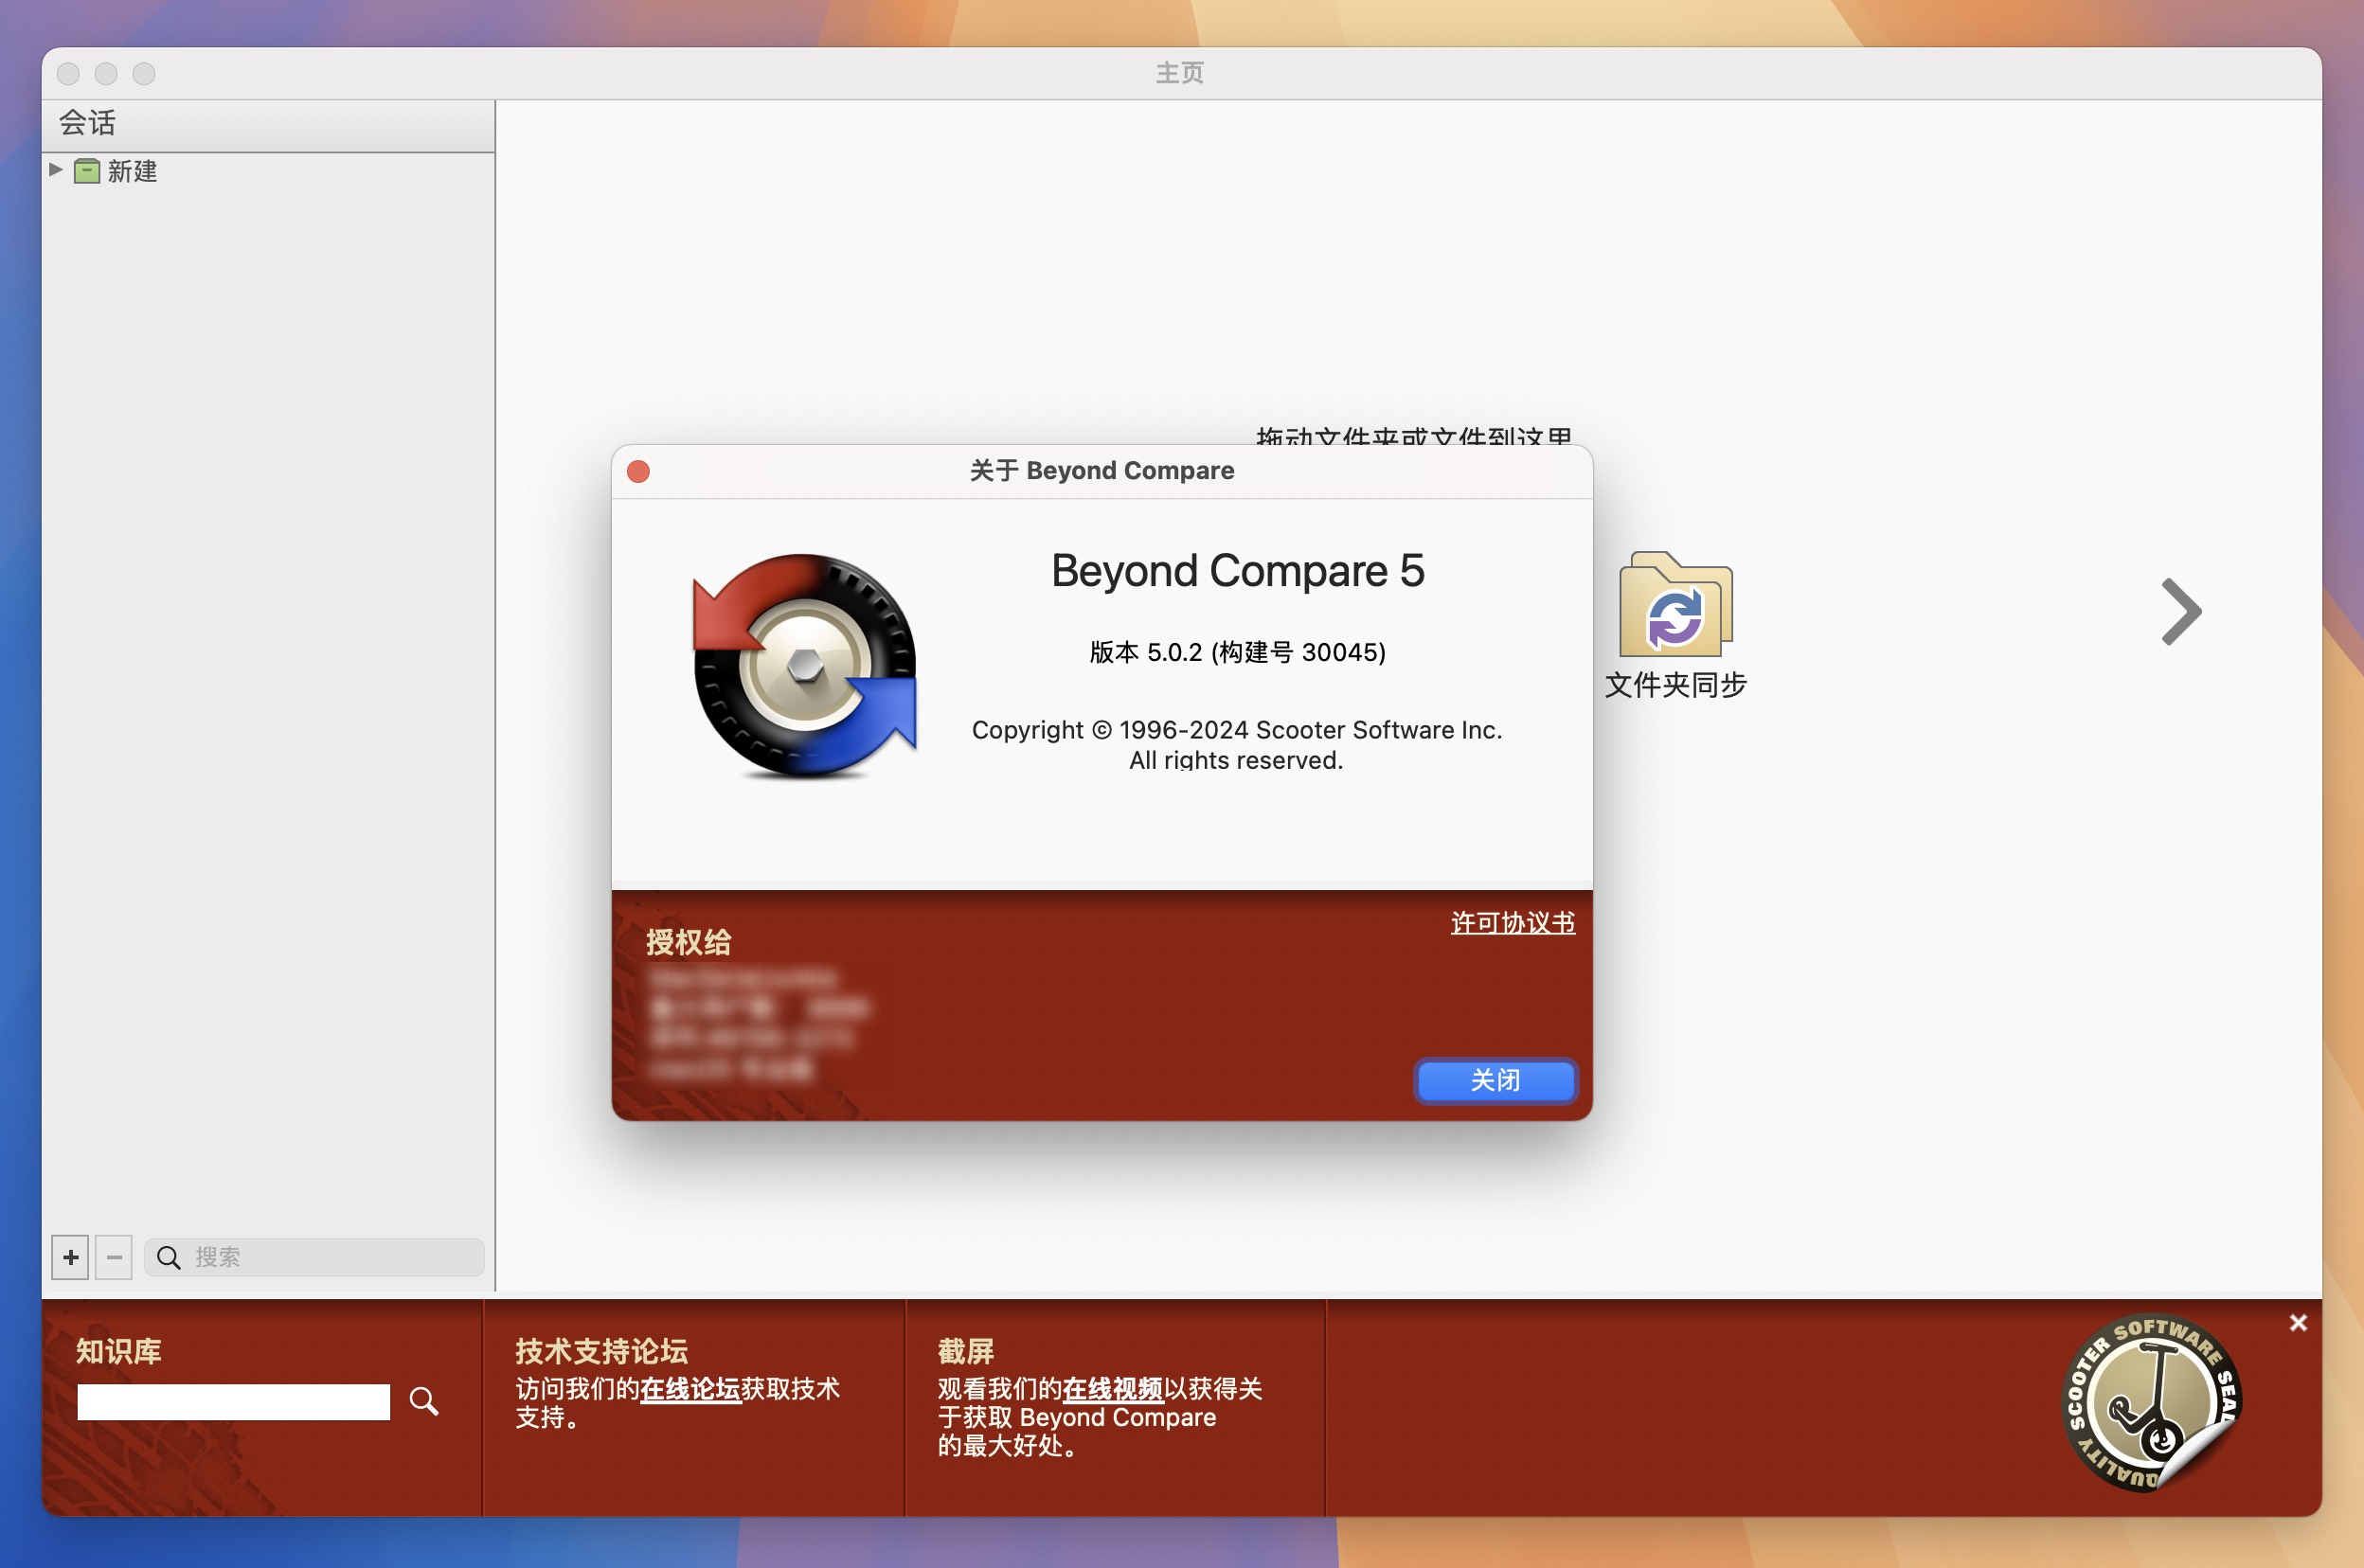Click the green 新建 folder icon
2364x1568 pixels.
point(87,171)
